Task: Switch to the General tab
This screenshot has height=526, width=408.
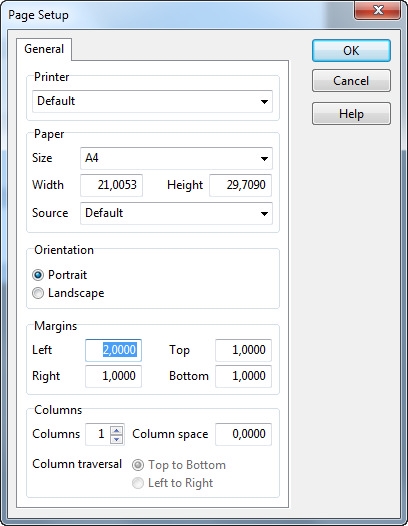Action: pyautogui.click(x=44, y=49)
